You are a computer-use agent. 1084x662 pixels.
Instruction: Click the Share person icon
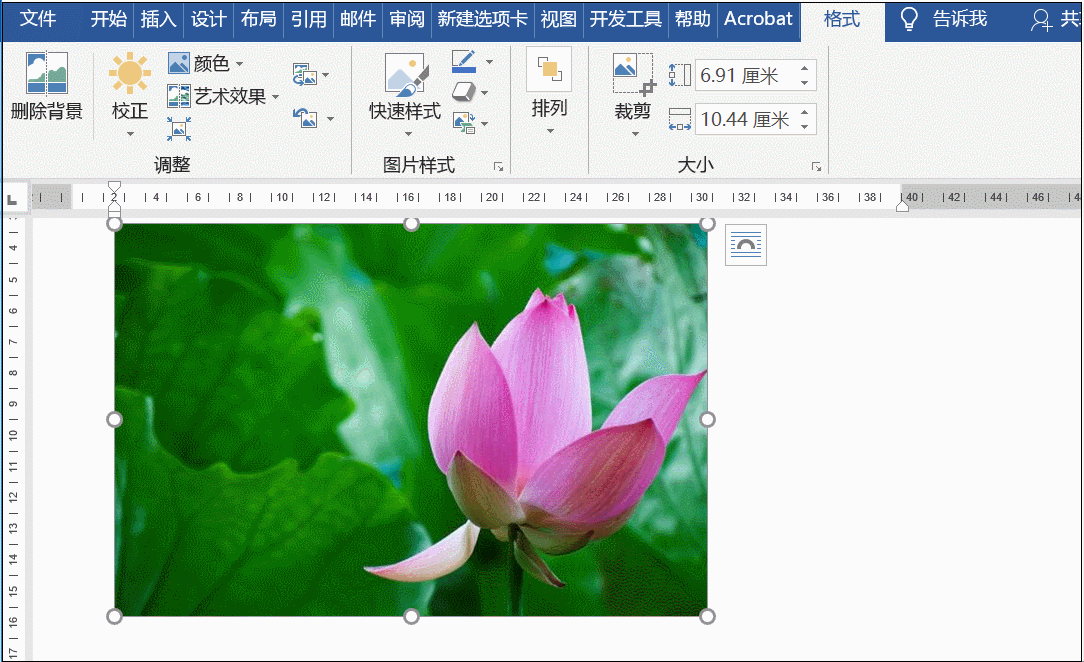click(1041, 19)
